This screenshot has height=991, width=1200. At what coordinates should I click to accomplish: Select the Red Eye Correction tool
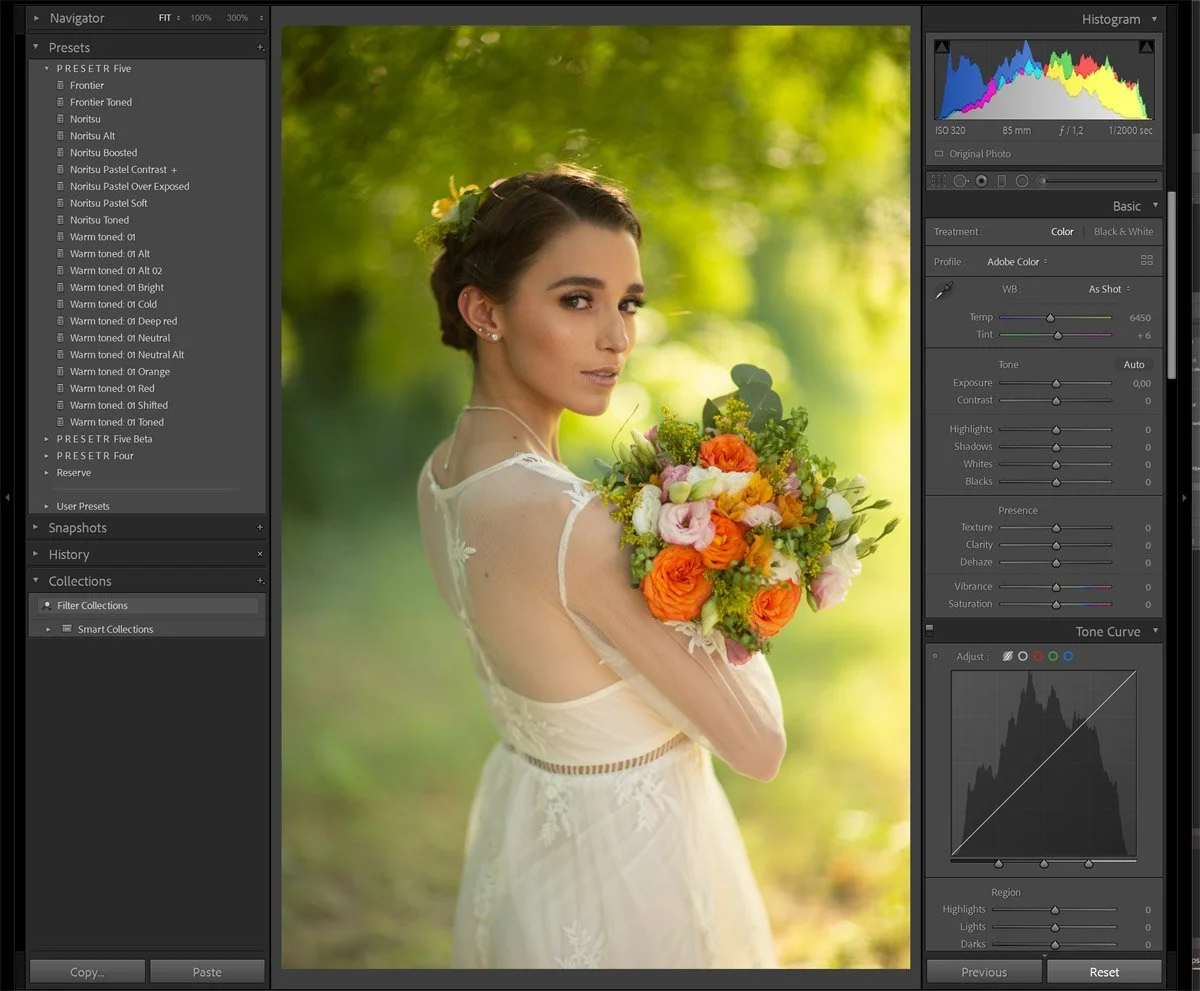981,181
